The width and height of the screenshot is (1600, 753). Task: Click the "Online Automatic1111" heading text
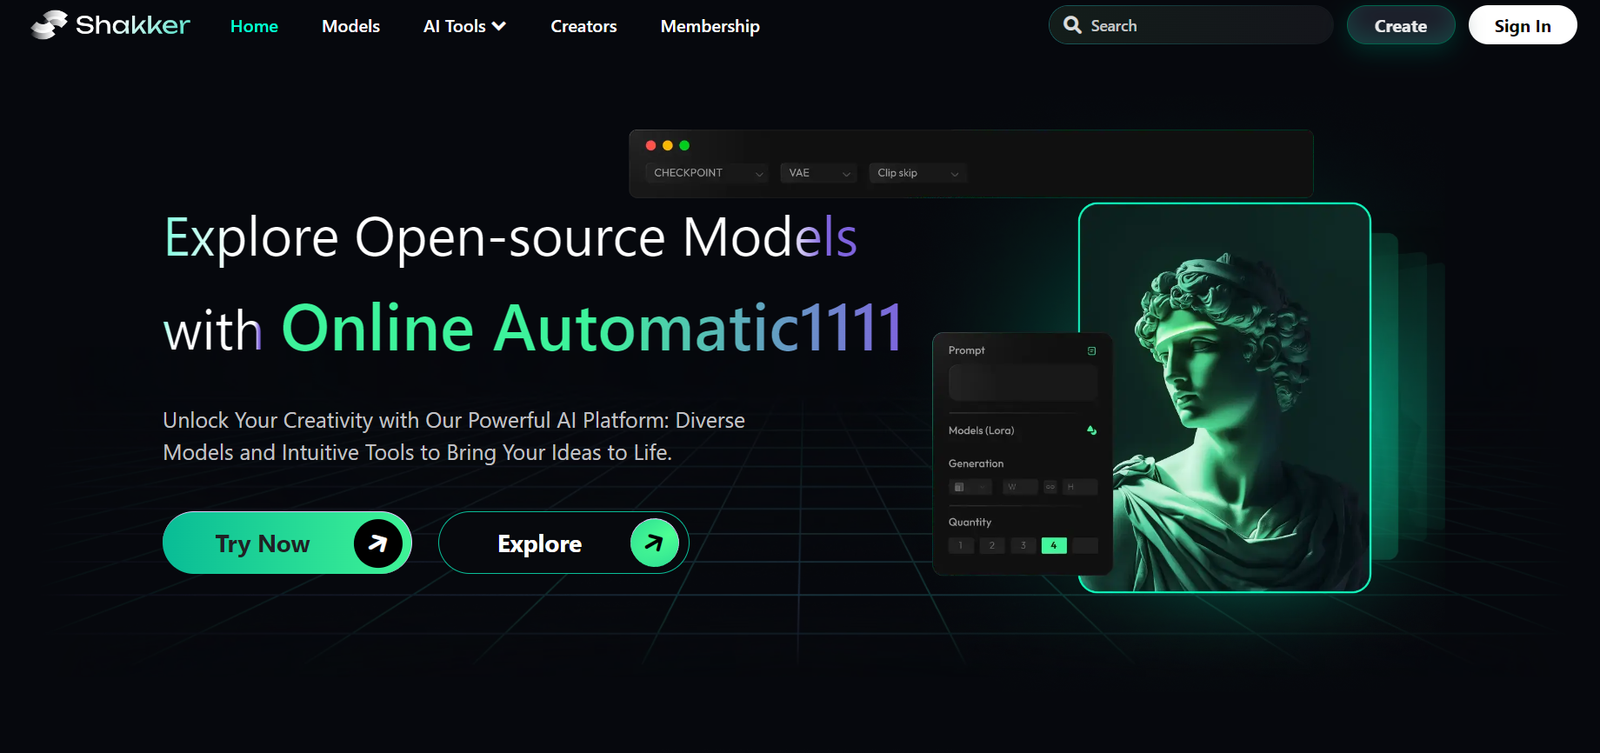tap(592, 327)
